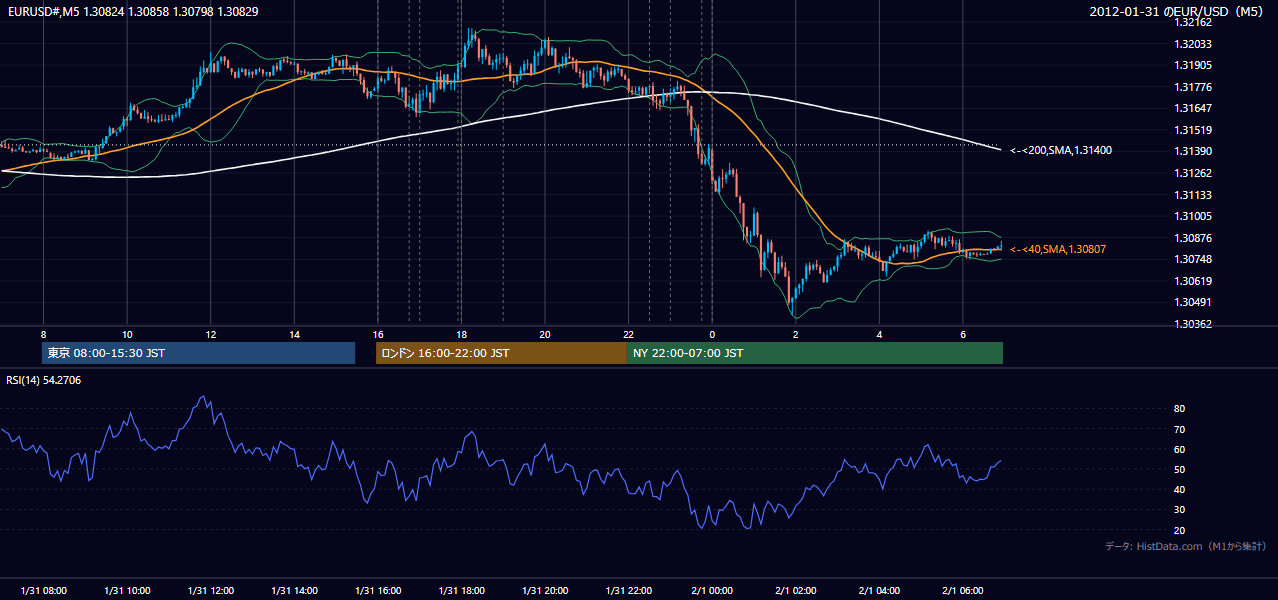Screen dimensions: 1278x600
Task: Click price axis value 1.30362
Action: tap(1192, 324)
